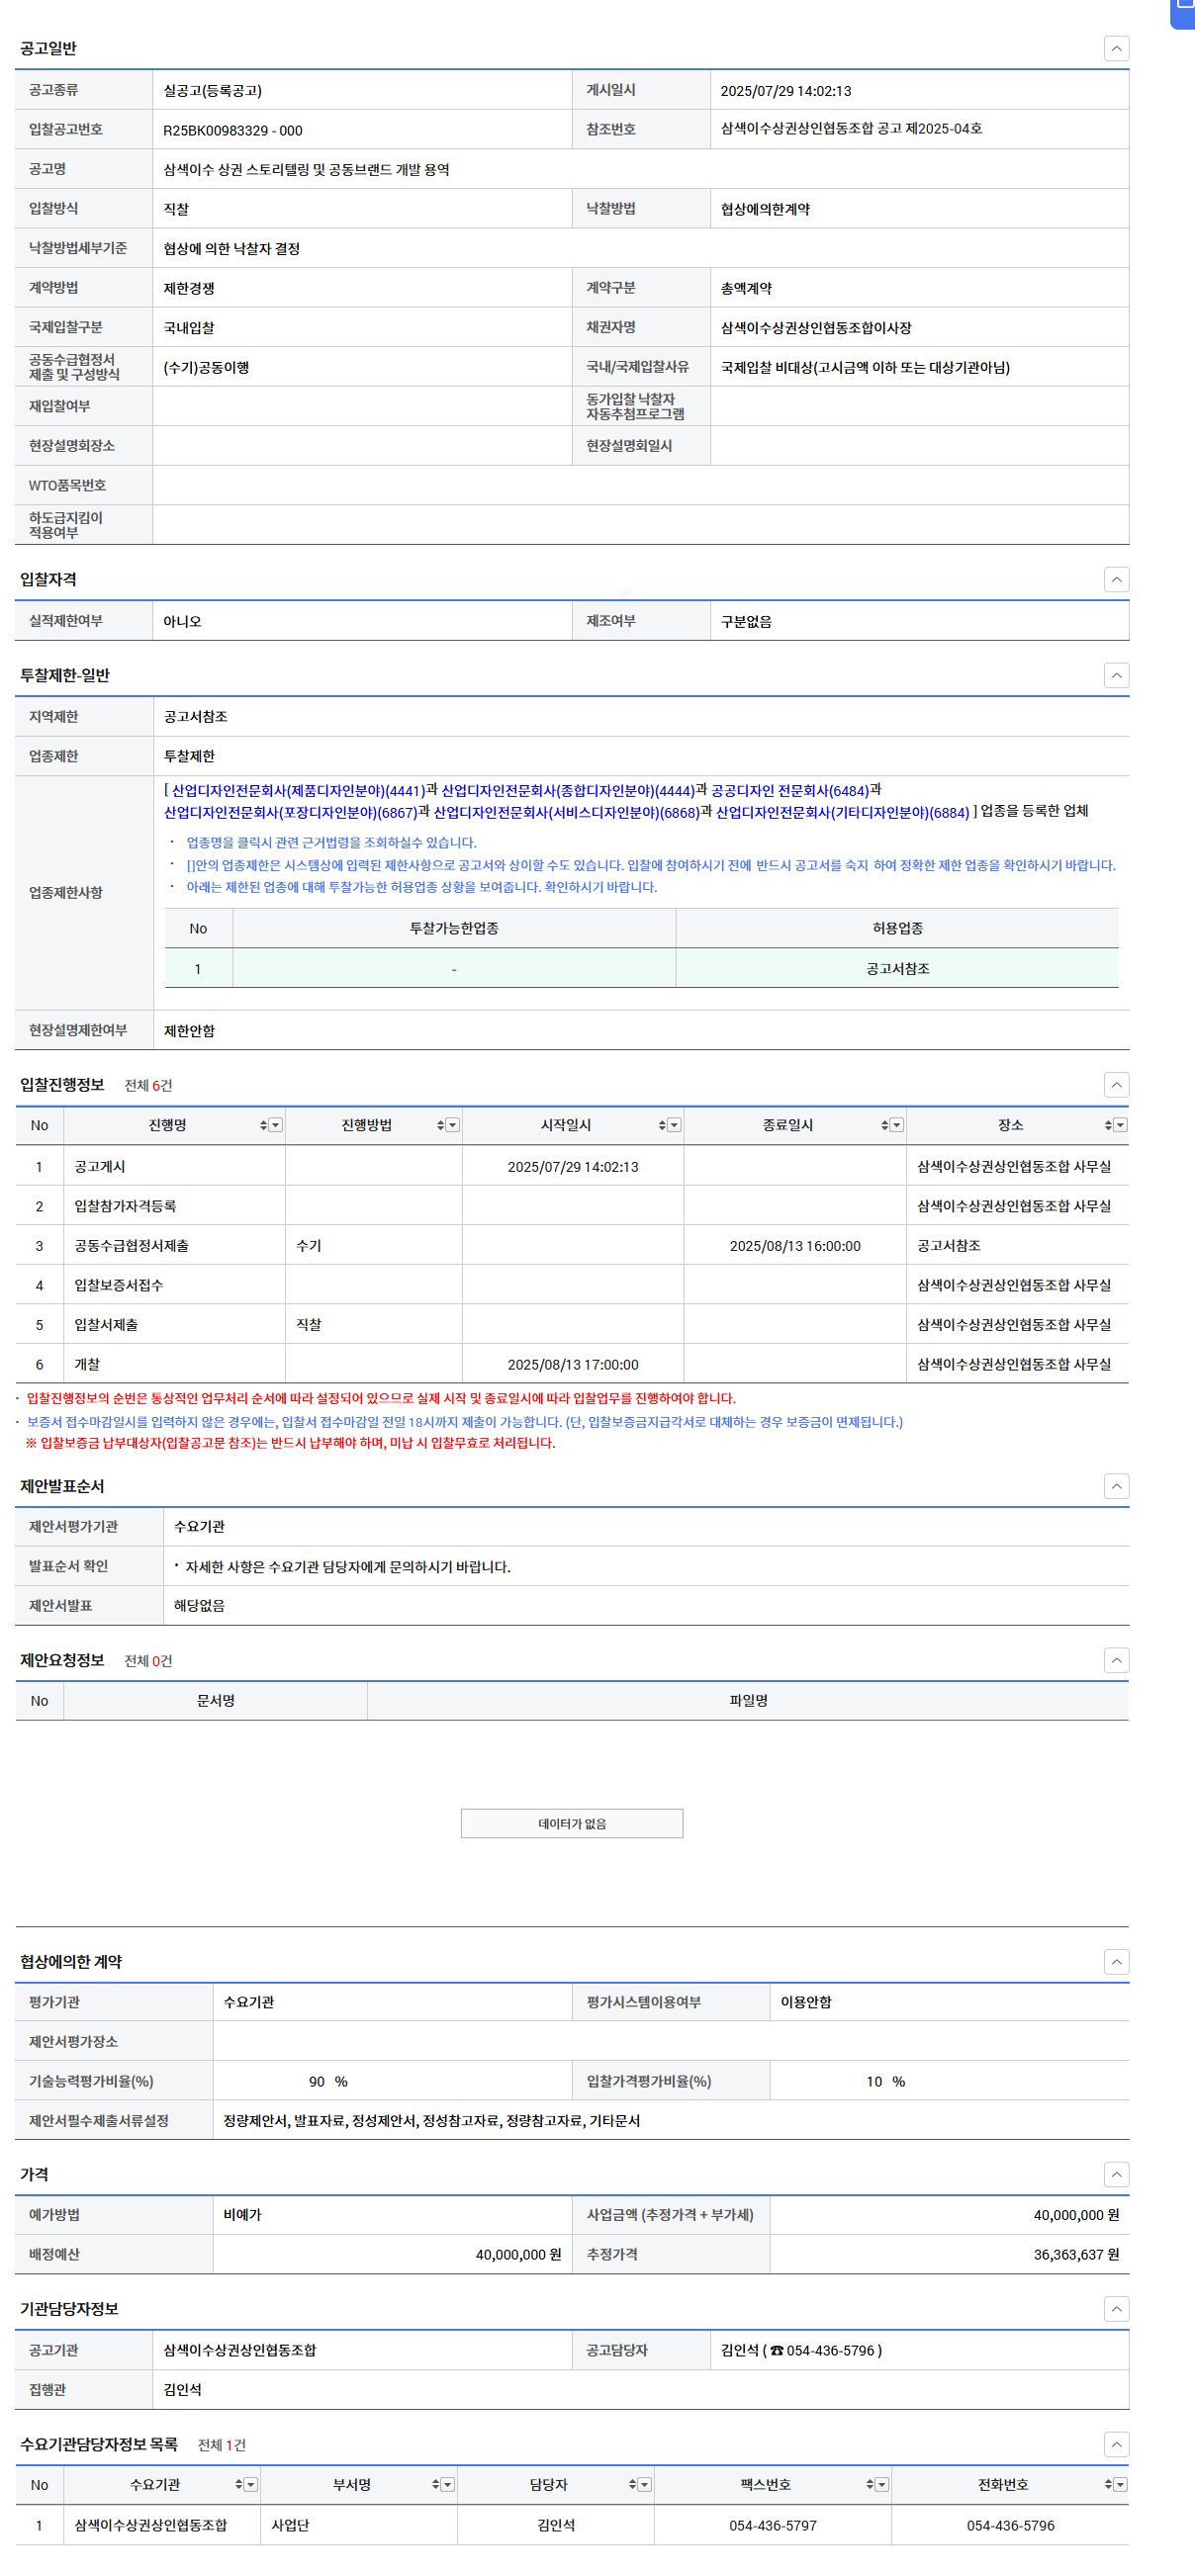Open filter dropdown for 장소 column
Viewport: 1195px width, 2576px height.
pyautogui.click(x=1120, y=1125)
